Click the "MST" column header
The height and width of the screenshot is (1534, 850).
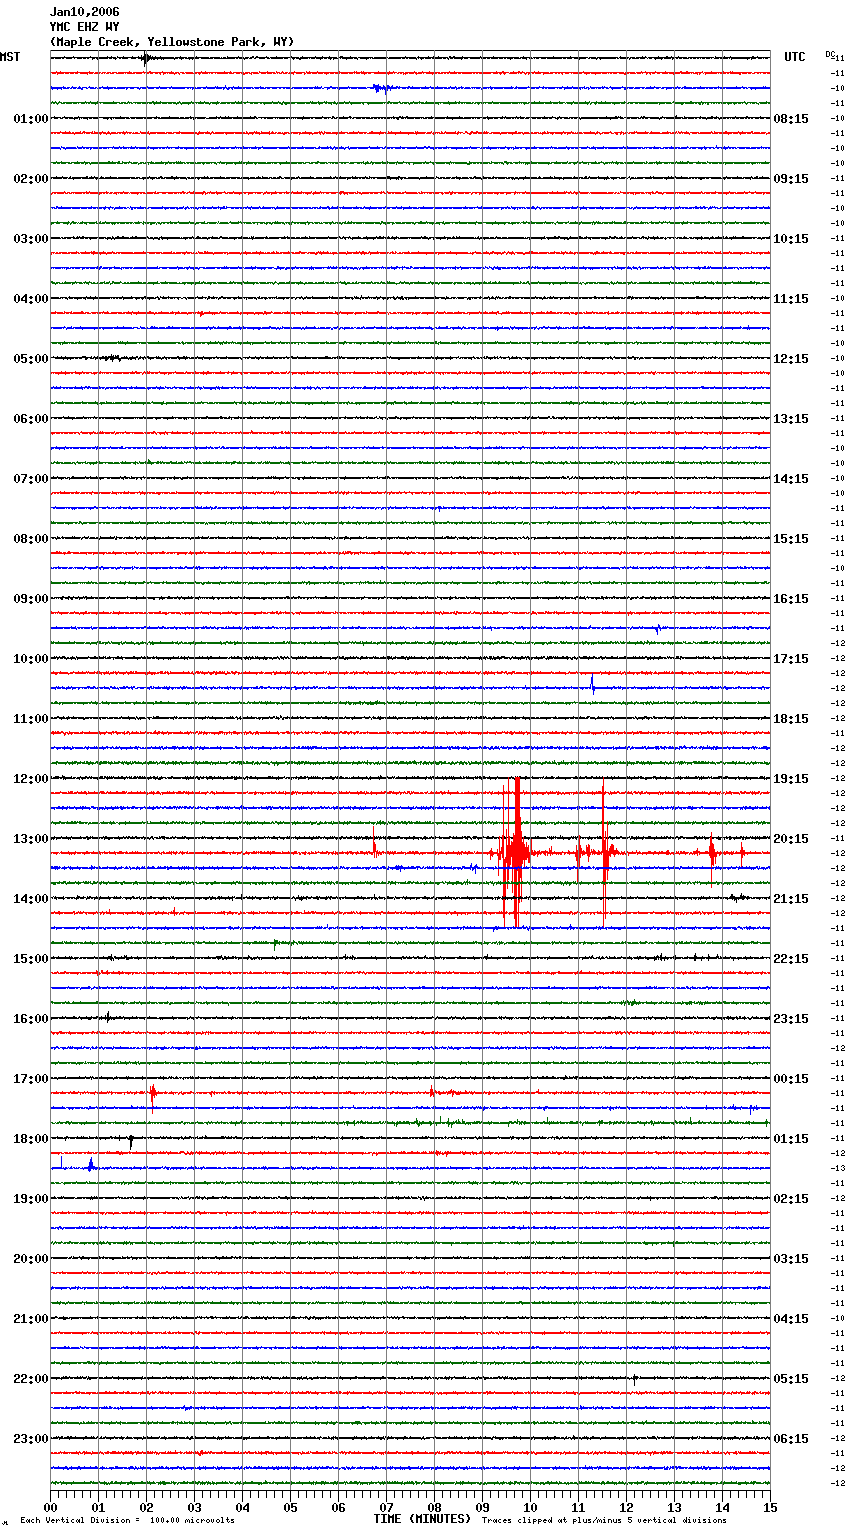(x=10, y=57)
